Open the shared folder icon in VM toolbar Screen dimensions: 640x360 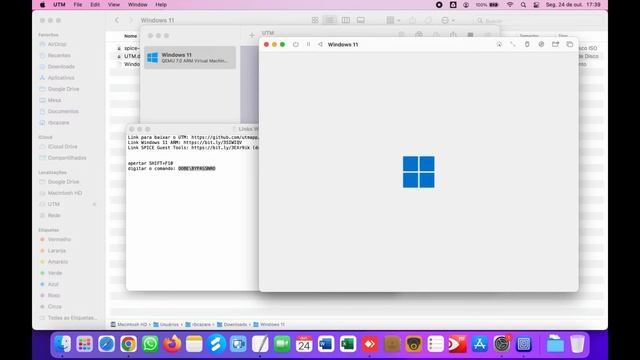pyautogui.click(x=555, y=44)
